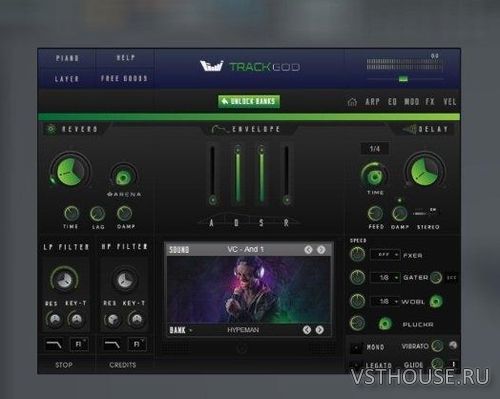Click the HP Filter Res knob
The image size is (500, 399).
pos(112,319)
